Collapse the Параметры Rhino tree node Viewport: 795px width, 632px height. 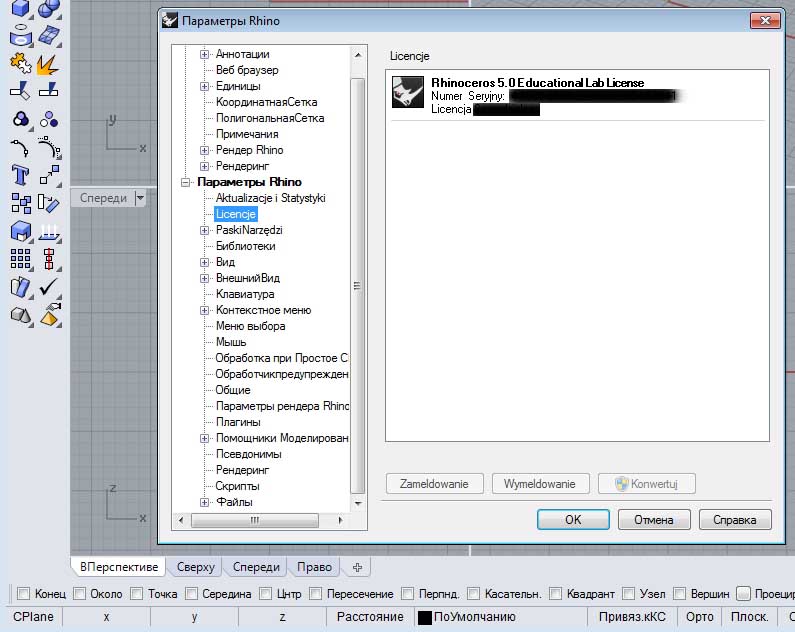186,182
